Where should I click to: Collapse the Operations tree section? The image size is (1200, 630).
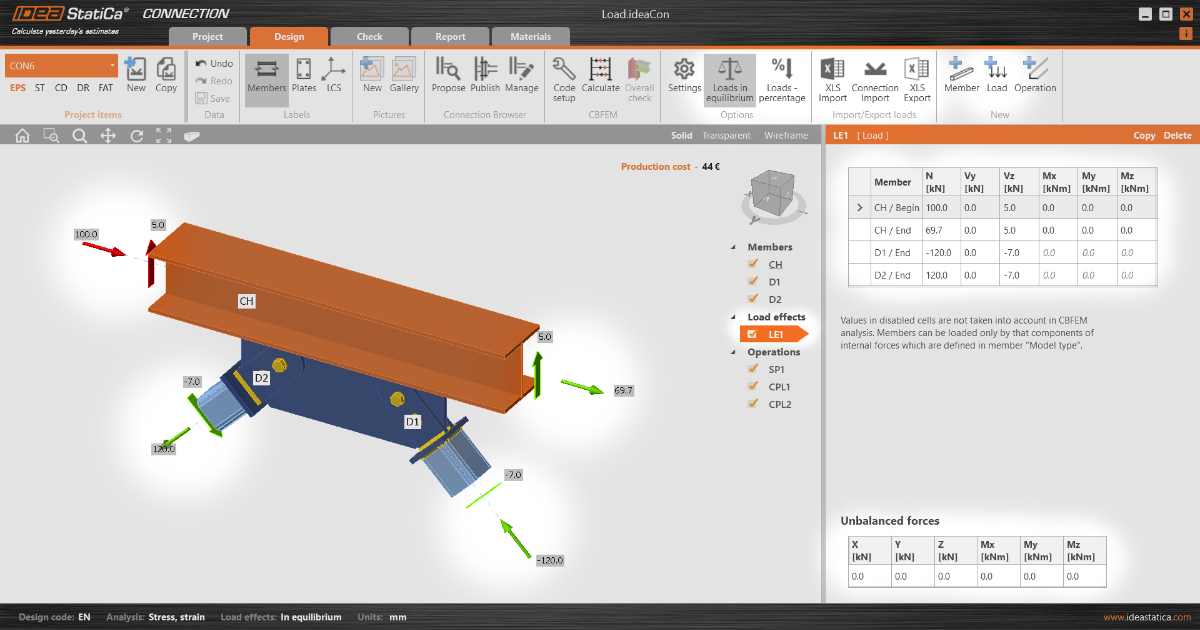pos(734,351)
